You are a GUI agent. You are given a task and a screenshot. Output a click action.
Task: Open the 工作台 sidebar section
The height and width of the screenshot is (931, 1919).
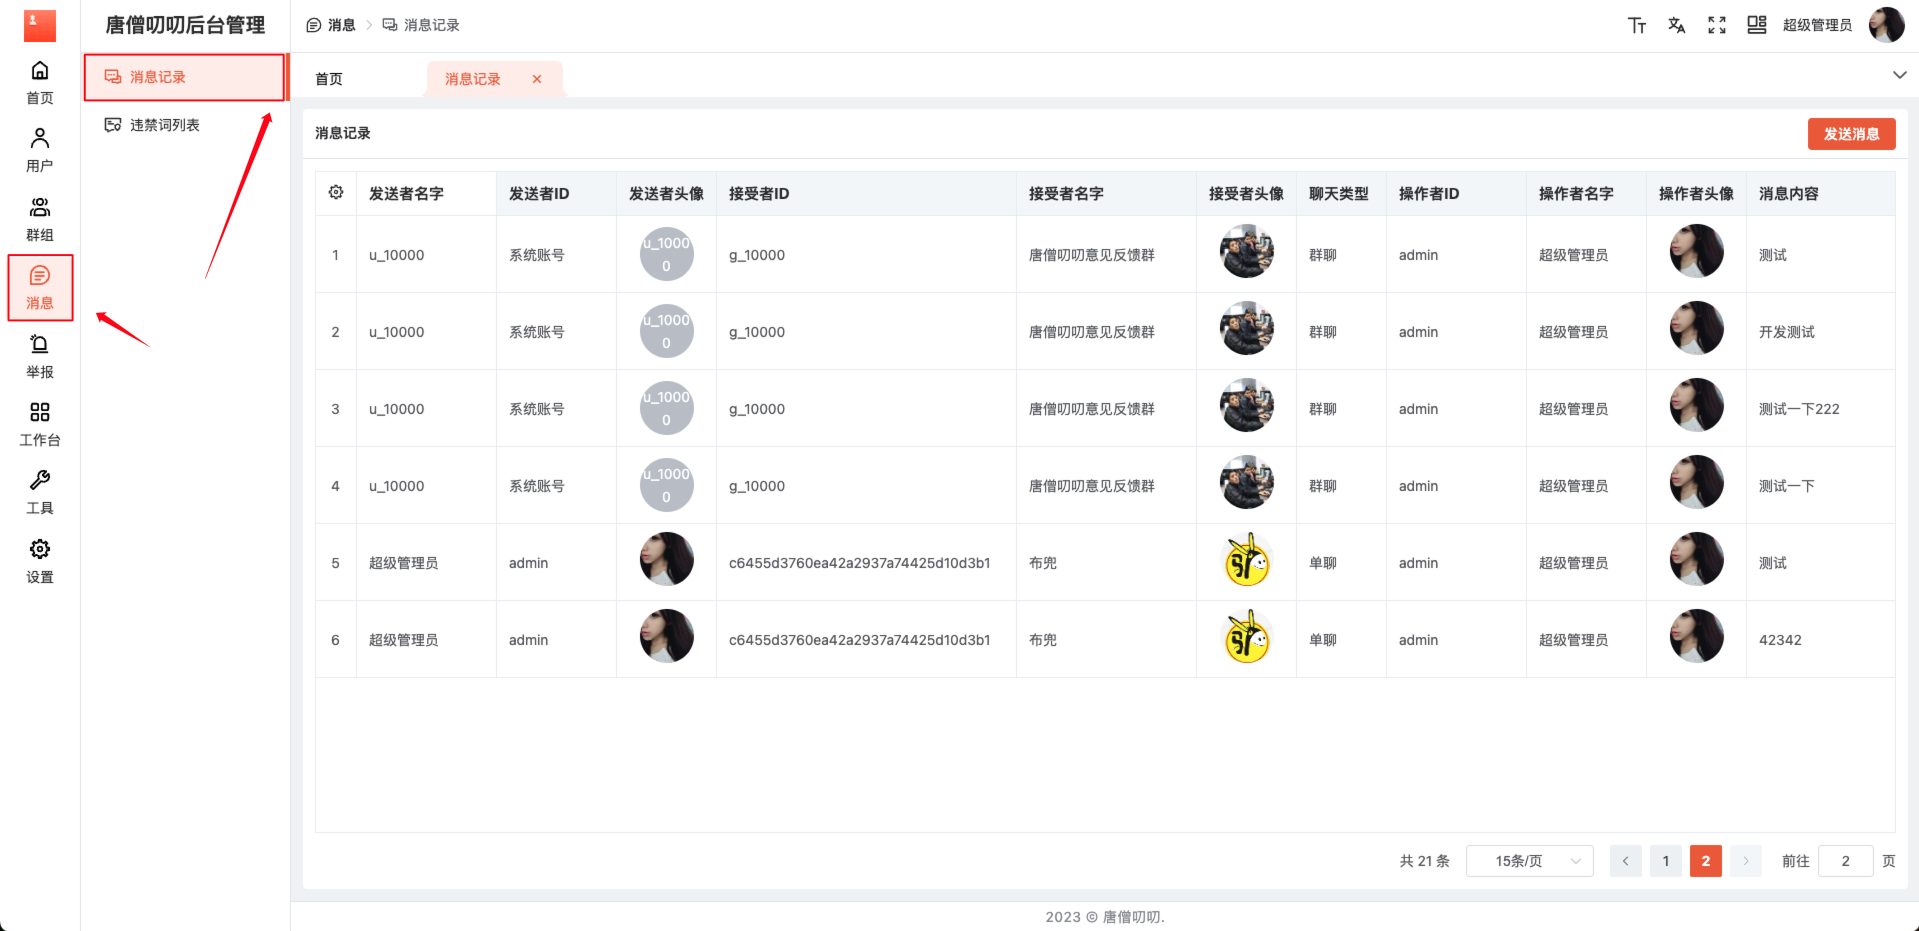[39, 424]
